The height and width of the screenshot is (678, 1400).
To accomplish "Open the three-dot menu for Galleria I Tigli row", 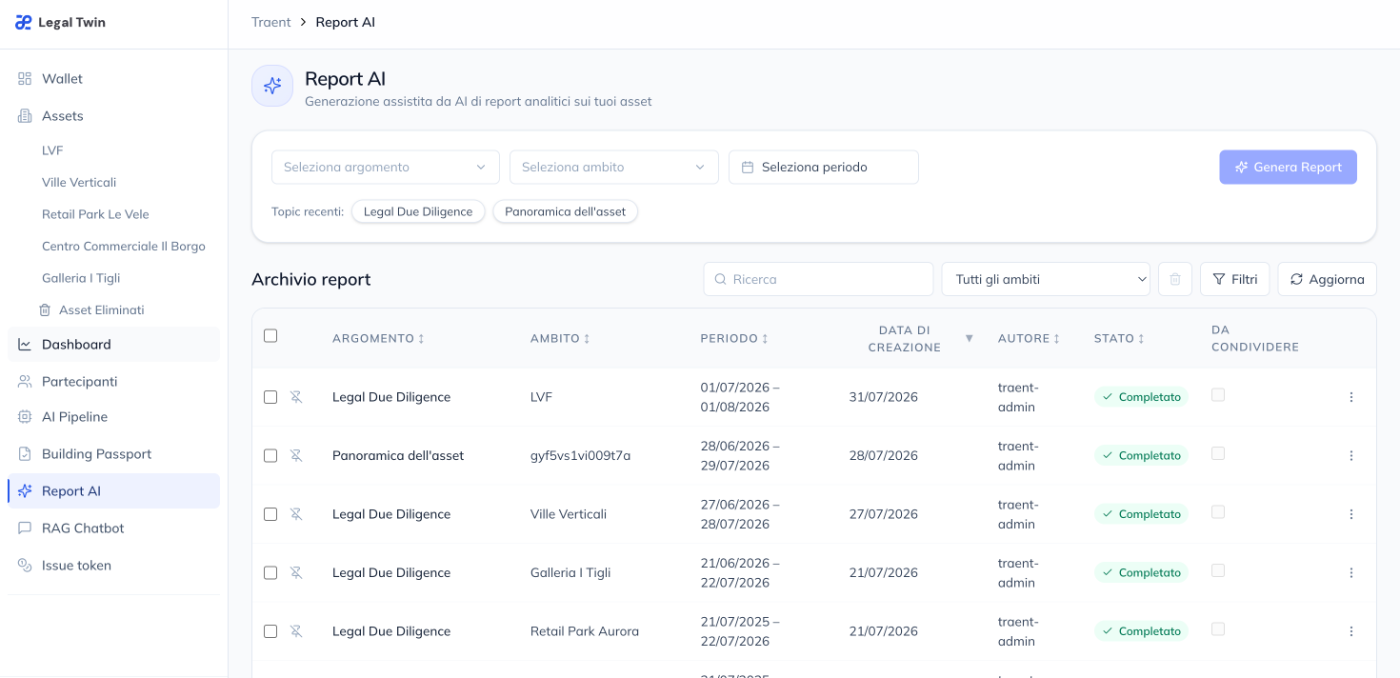I will click(x=1351, y=572).
